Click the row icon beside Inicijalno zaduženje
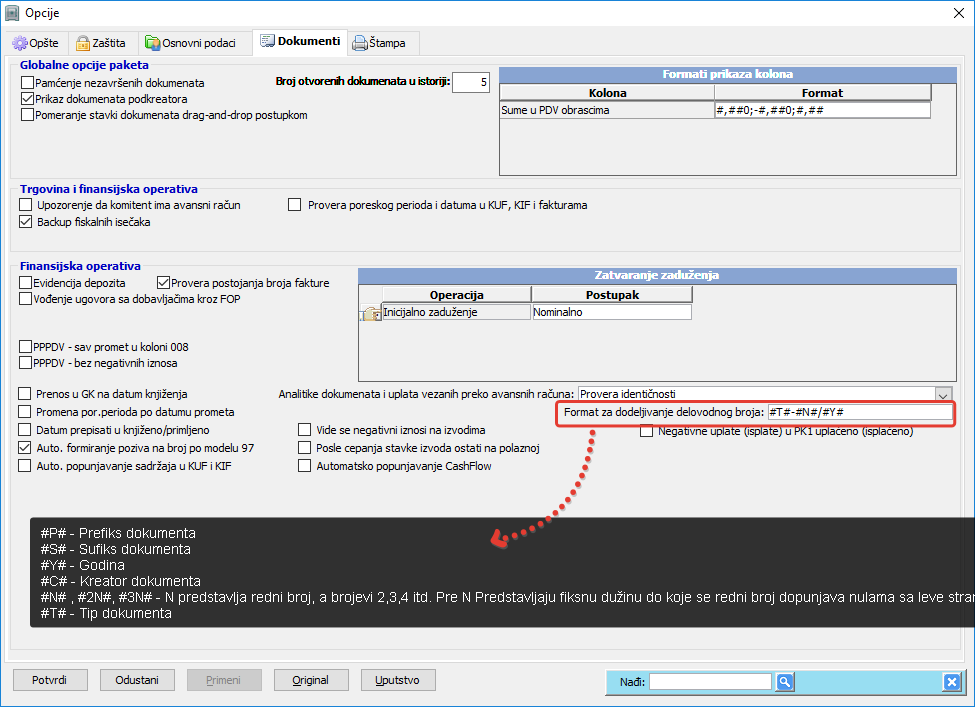The height and width of the screenshot is (707, 975). (369, 313)
